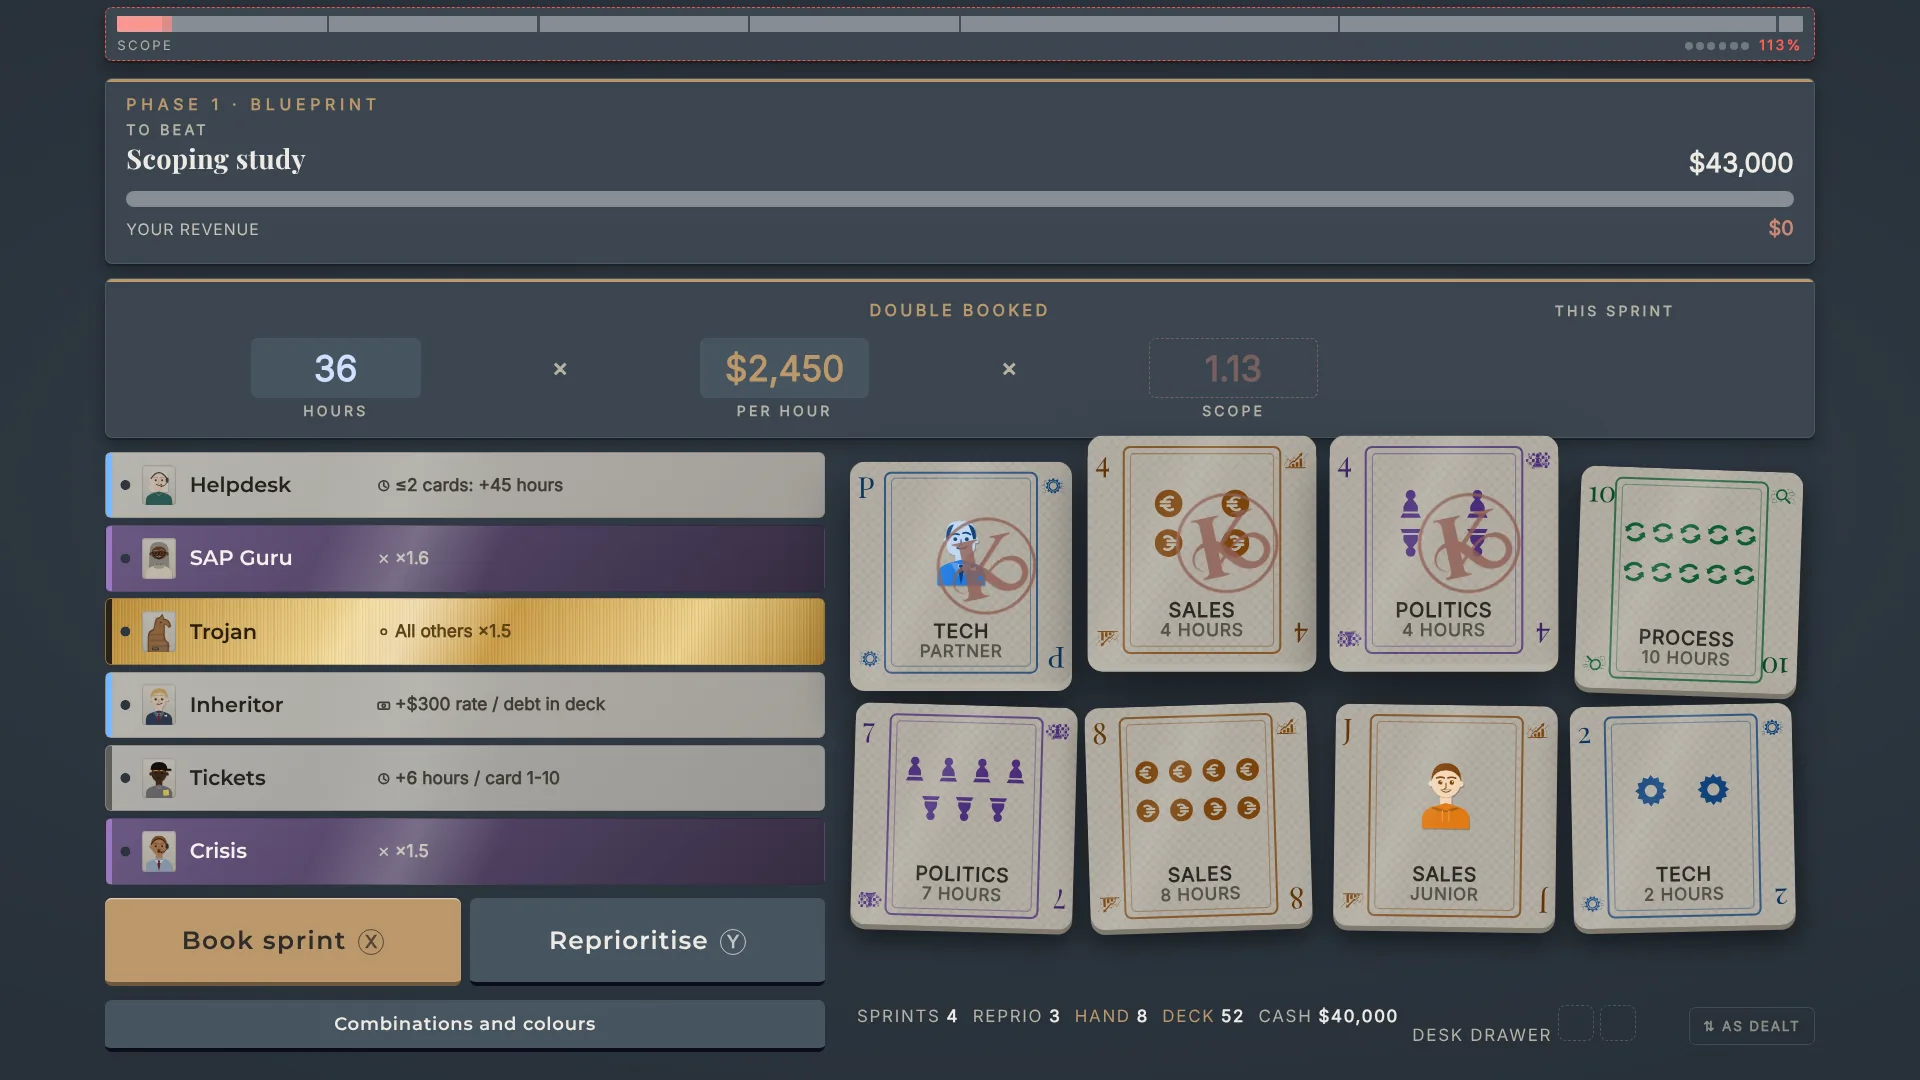This screenshot has height=1080, width=1920.
Task: Click the Tickets avatar icon
Action: pyautogui.click(x=159, y=778)
